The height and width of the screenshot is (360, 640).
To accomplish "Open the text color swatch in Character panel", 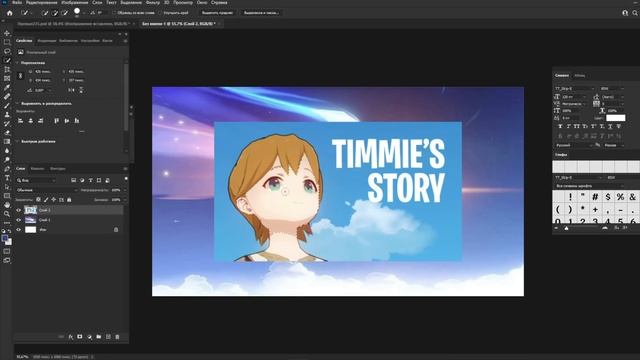I will click(x=616, y=118).
